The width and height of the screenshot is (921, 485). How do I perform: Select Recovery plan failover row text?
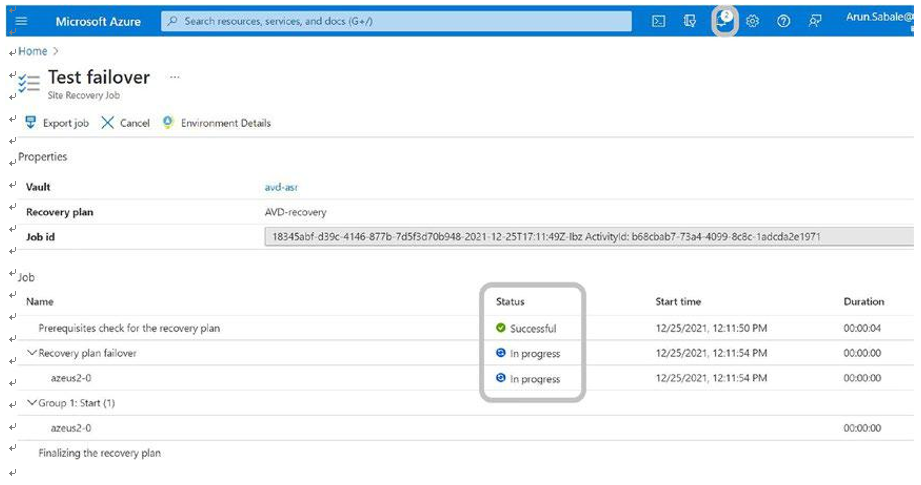click(x=88, y=353)
